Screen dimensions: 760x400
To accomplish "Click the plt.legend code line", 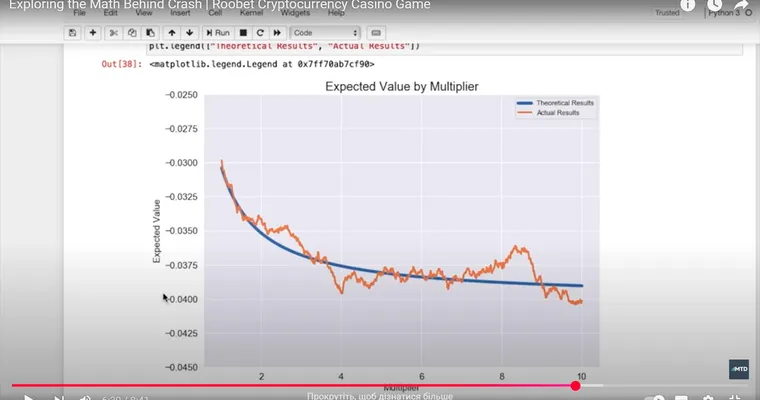I will 285,47.
